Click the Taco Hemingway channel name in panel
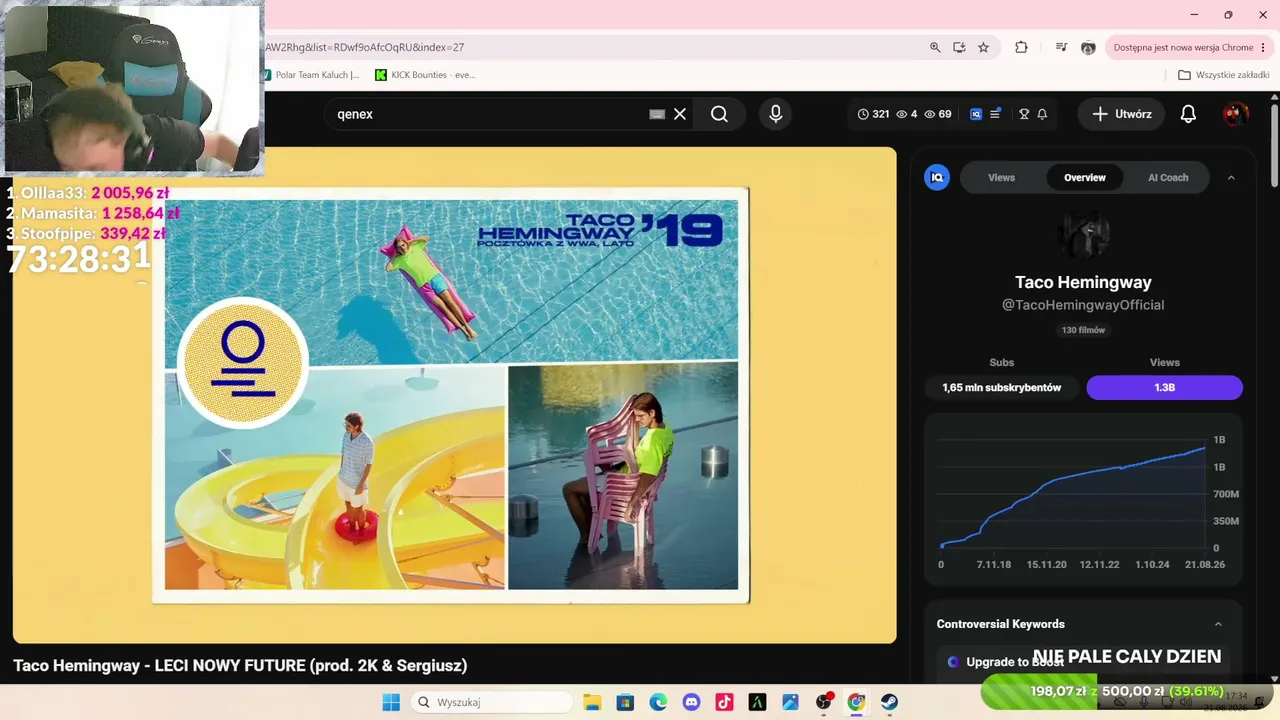This screenshot has width=1280, height=720. (1083, 283)
